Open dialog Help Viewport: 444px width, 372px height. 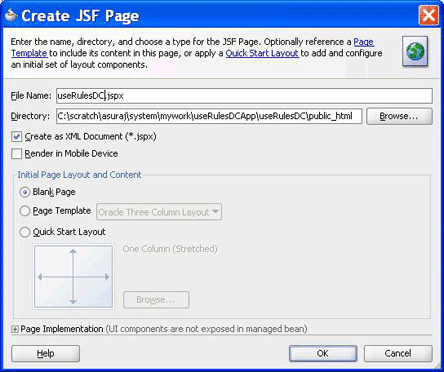pos(46,353)
